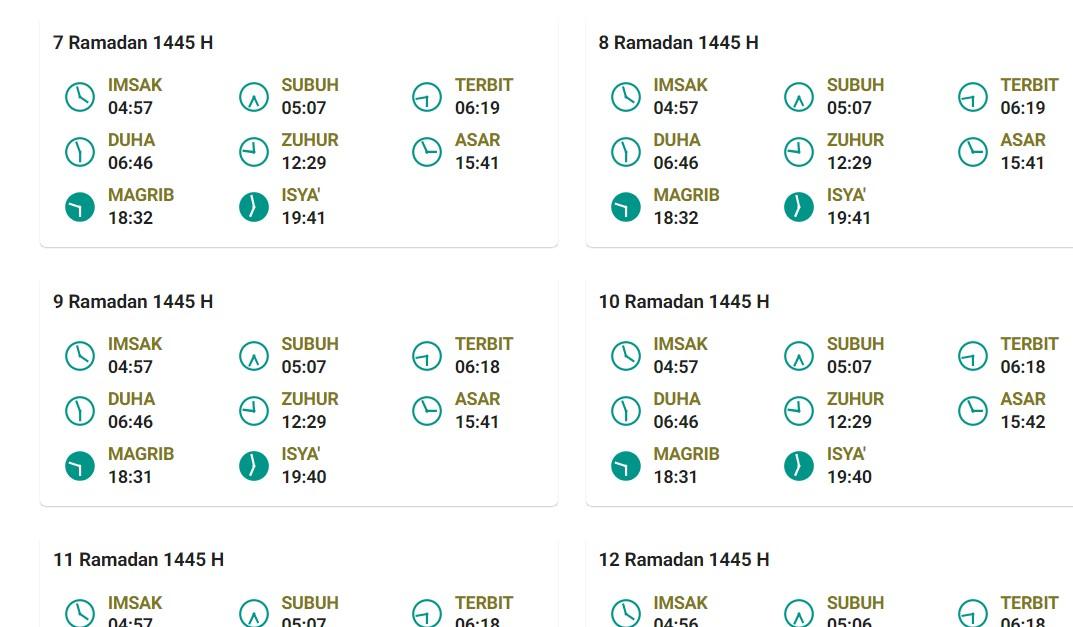Click the Imsak clock icon for 7 Ramadan
This screenshot has height=627, width=1073.
coord(80,97)
